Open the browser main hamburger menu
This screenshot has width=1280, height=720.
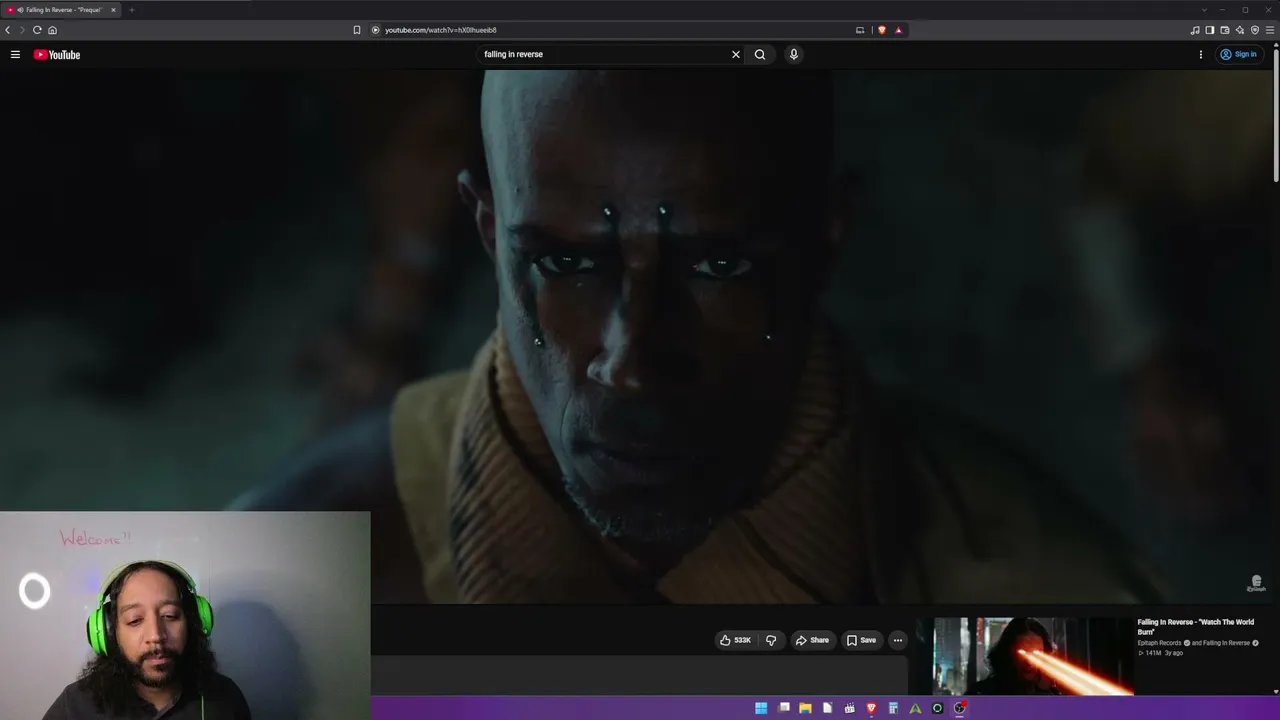coord(1270,30)
